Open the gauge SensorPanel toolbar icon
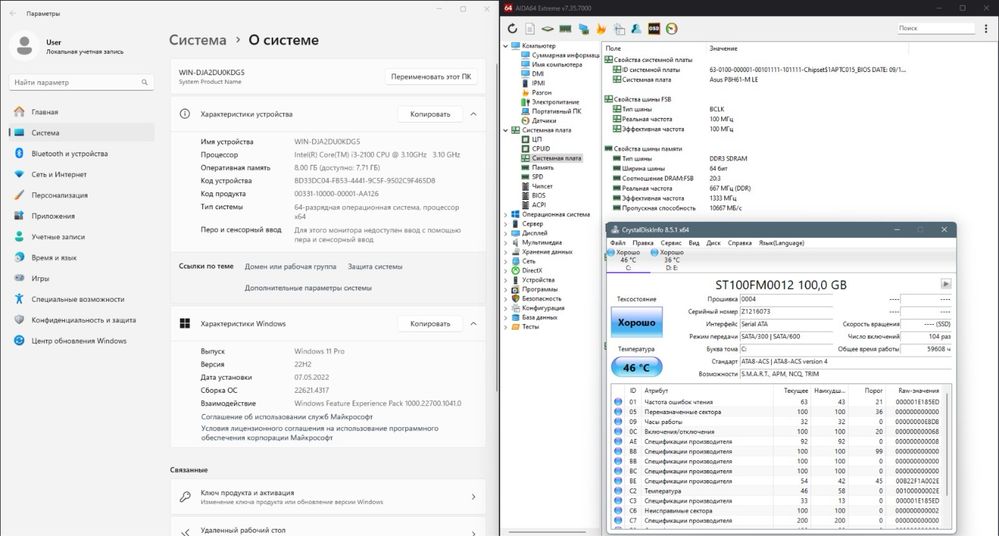This screenshot has height=536, width=999. point(672,29)
